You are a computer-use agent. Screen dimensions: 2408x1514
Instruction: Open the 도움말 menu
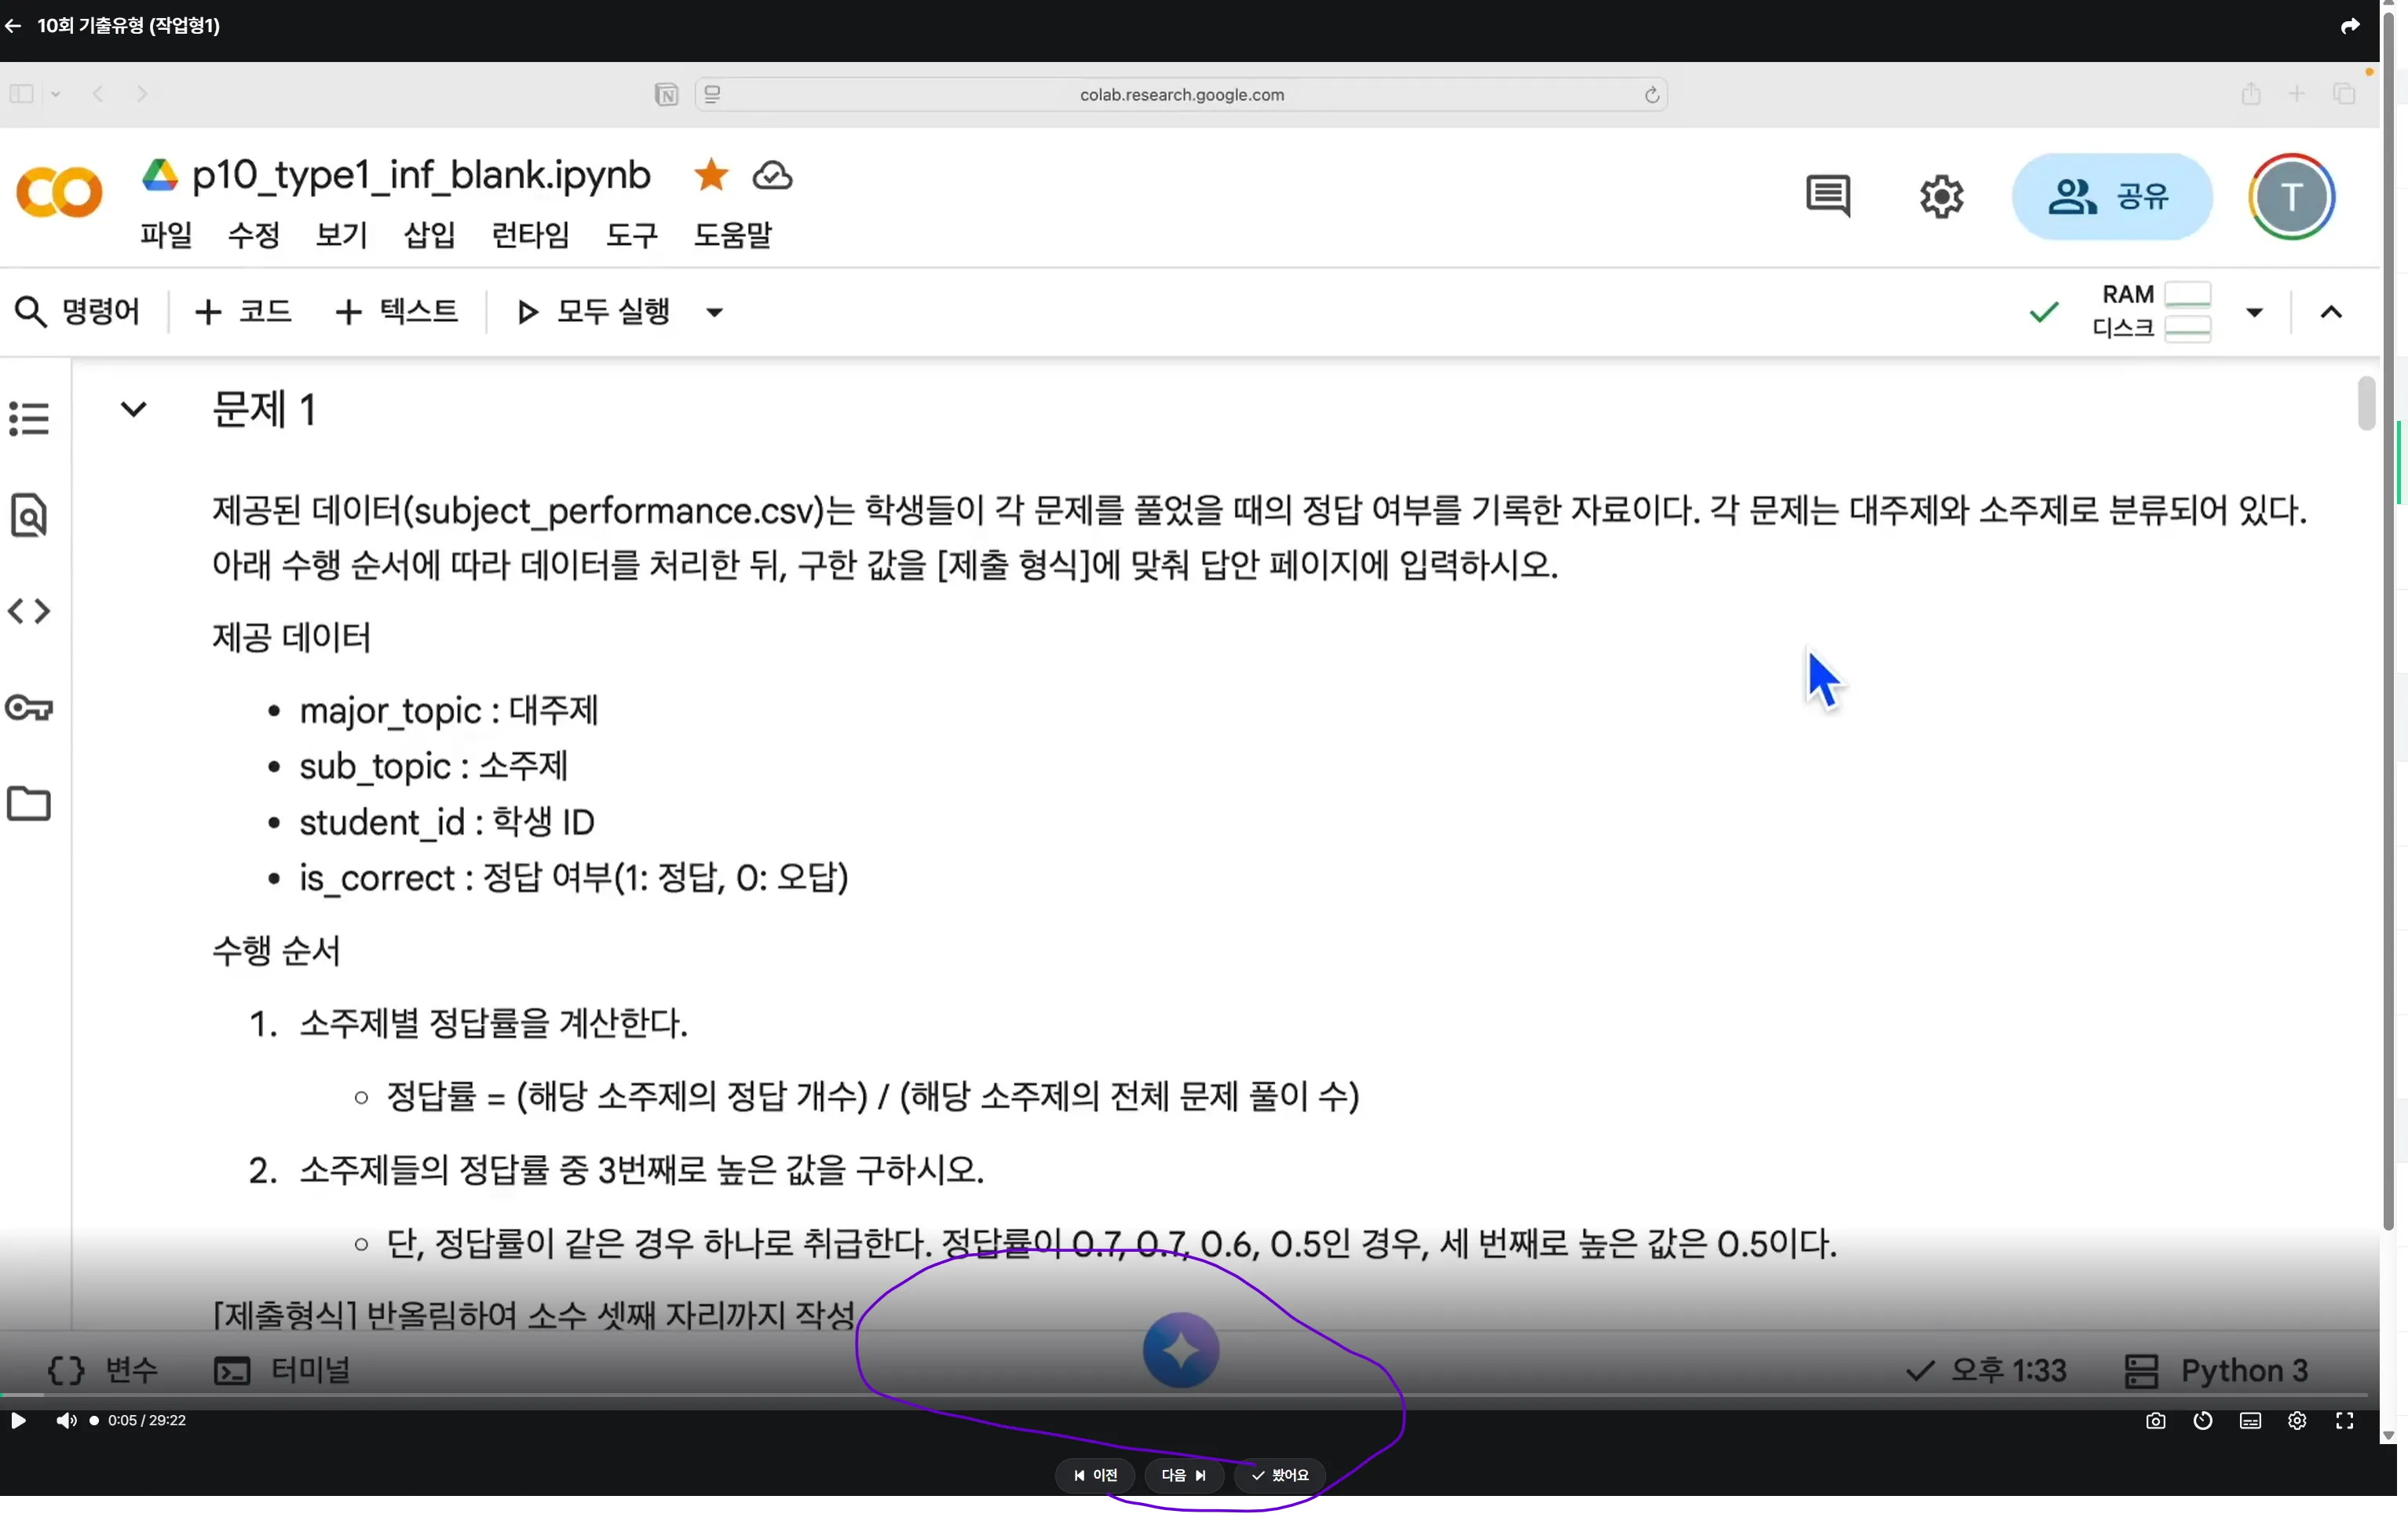(733, 235)
